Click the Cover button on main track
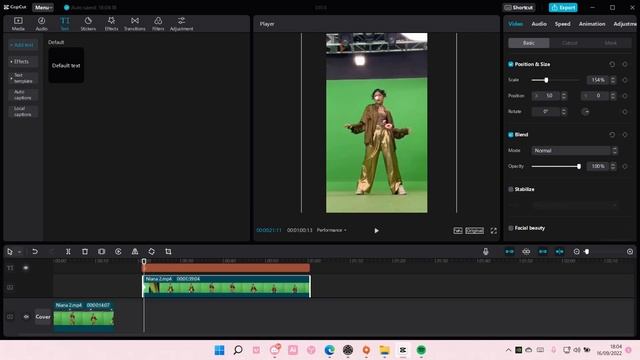The width and height of the screenshot is (640, 360). (x=43, y=317)
